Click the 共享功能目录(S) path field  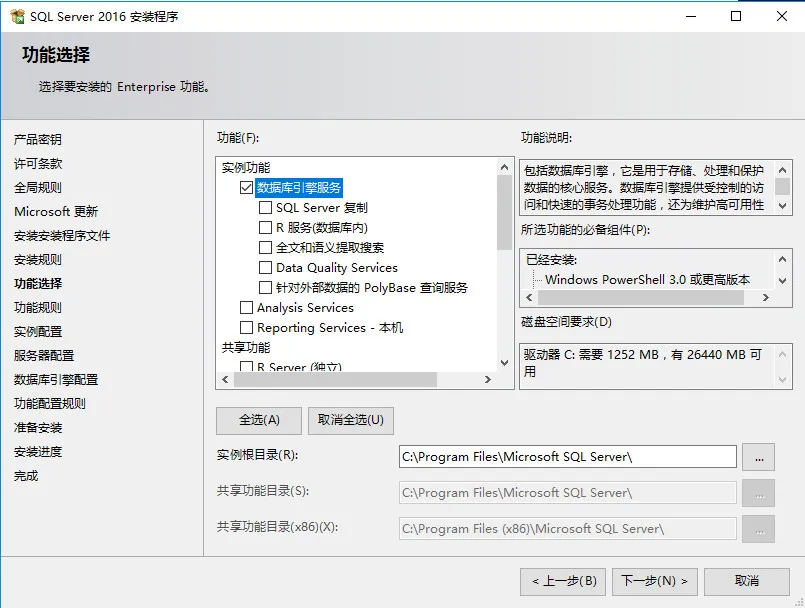pyautogui.click(x=568, y=493)
